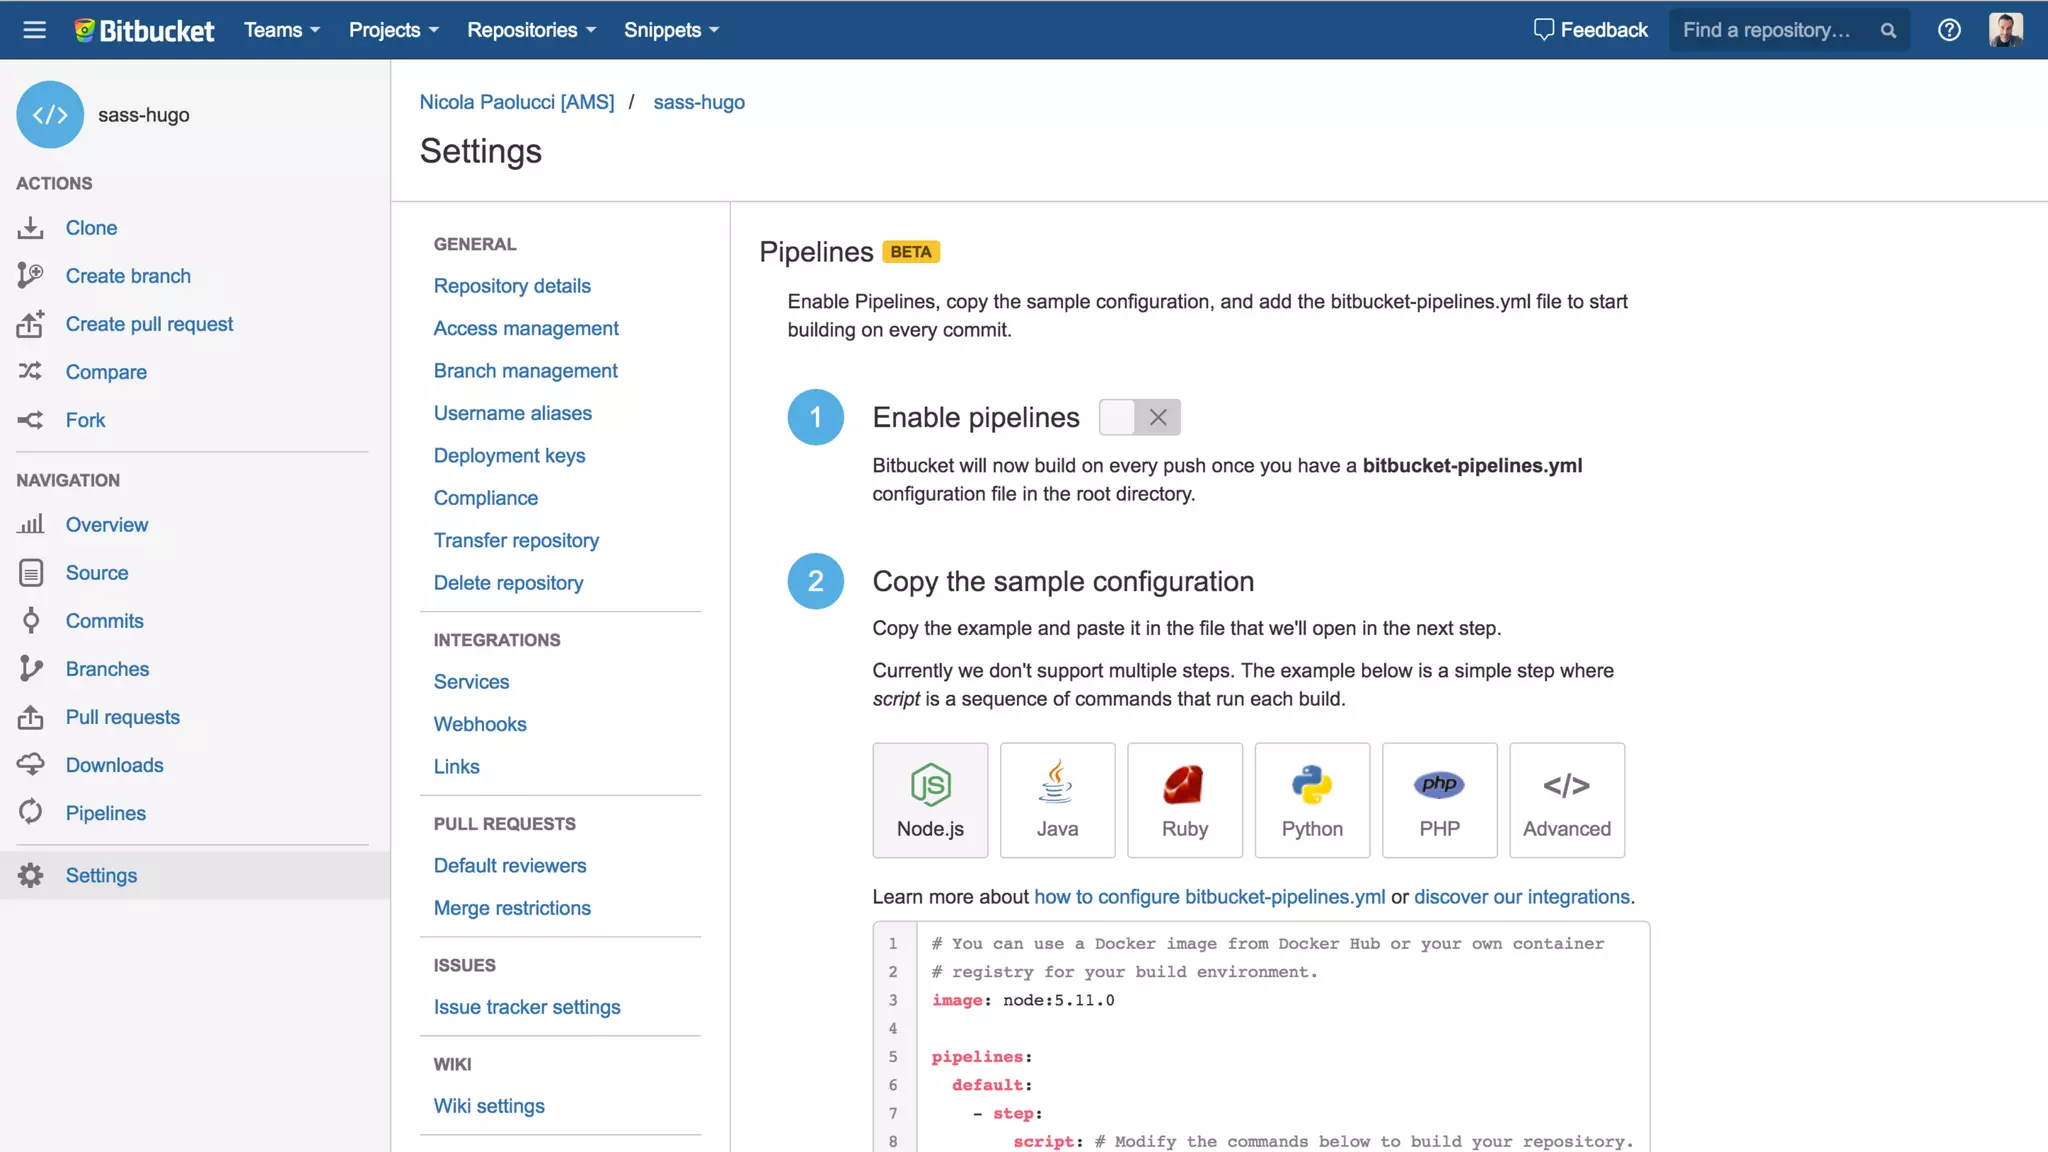
Task: Toggle the Enable pipelines switch
Action: [1139, 417]
